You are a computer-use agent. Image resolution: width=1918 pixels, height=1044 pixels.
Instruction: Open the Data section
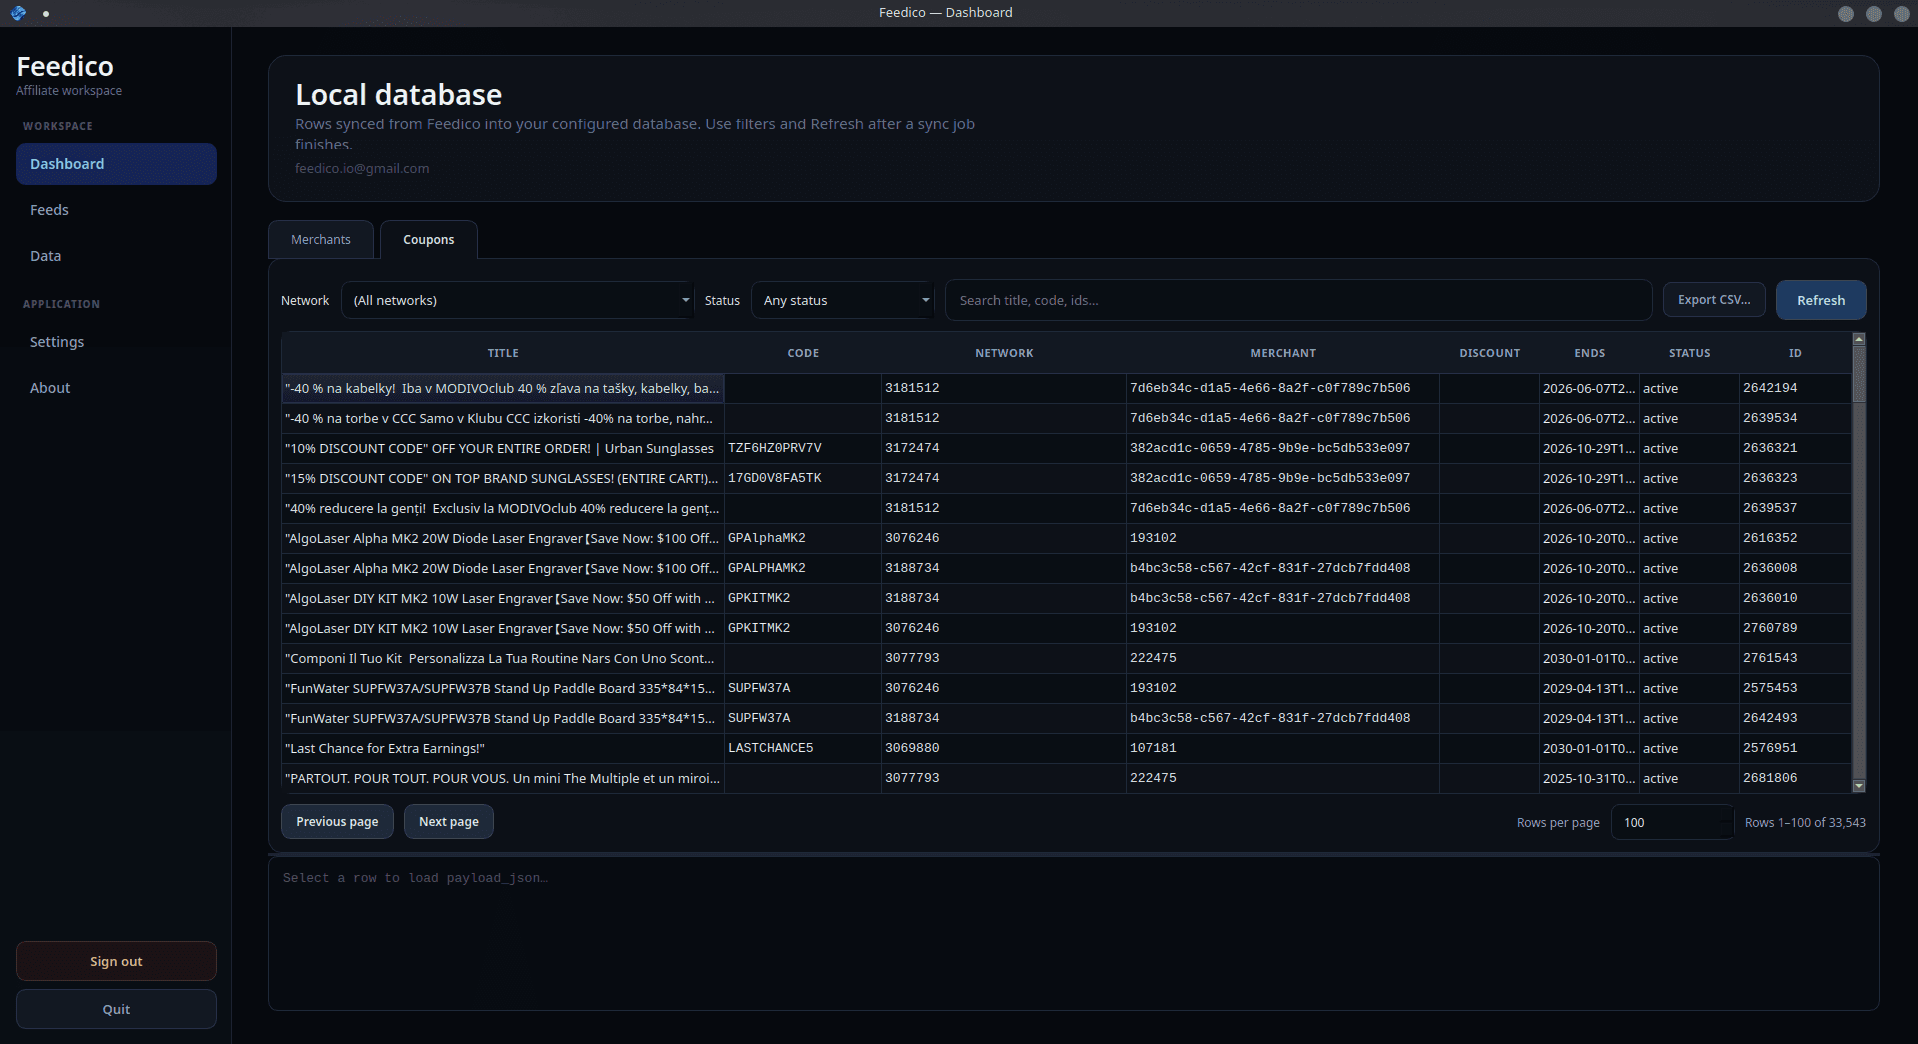(x=116, y=256)
